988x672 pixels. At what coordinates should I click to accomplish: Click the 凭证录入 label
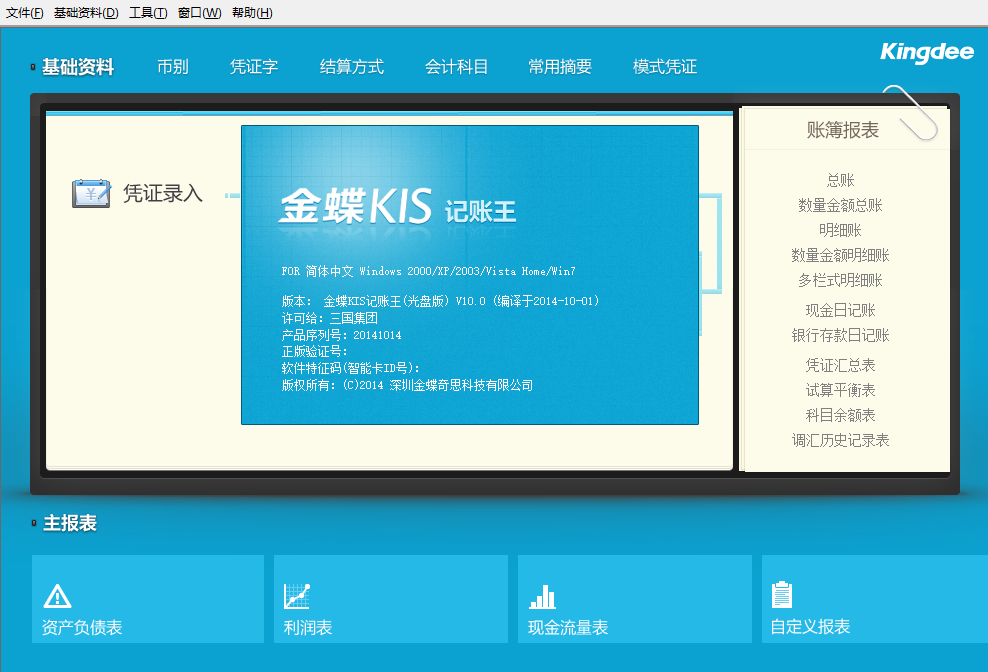click(163, 194)
